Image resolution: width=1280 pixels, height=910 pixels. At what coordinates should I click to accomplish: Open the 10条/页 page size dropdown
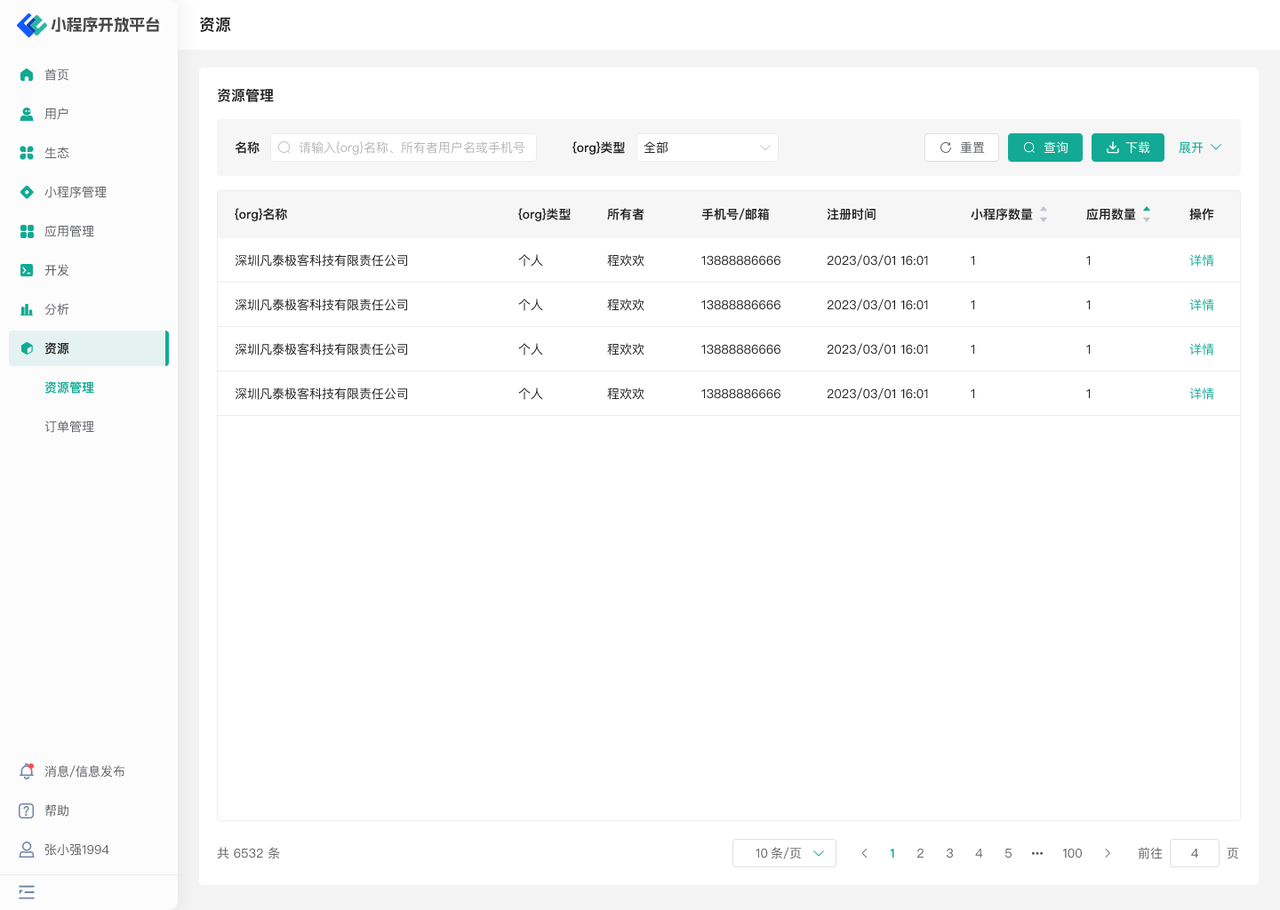784,853
